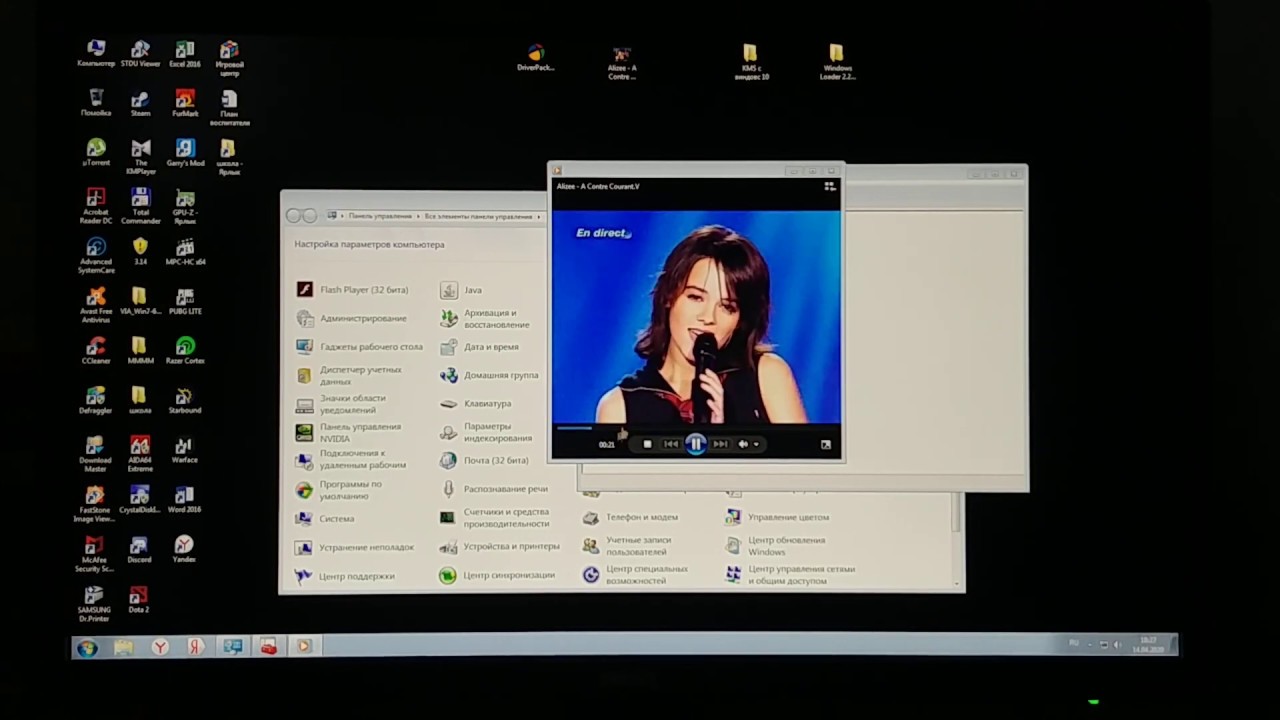The height and width of the screenshot is (720, 1280).
Task: Open Архивация и восстановление
Action: 484,319
